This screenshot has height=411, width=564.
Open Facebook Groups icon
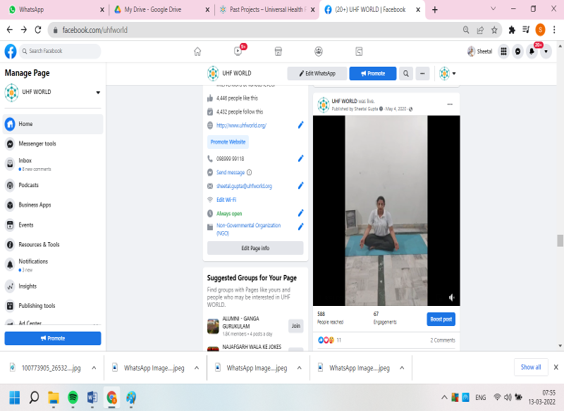tap(318, 51)
